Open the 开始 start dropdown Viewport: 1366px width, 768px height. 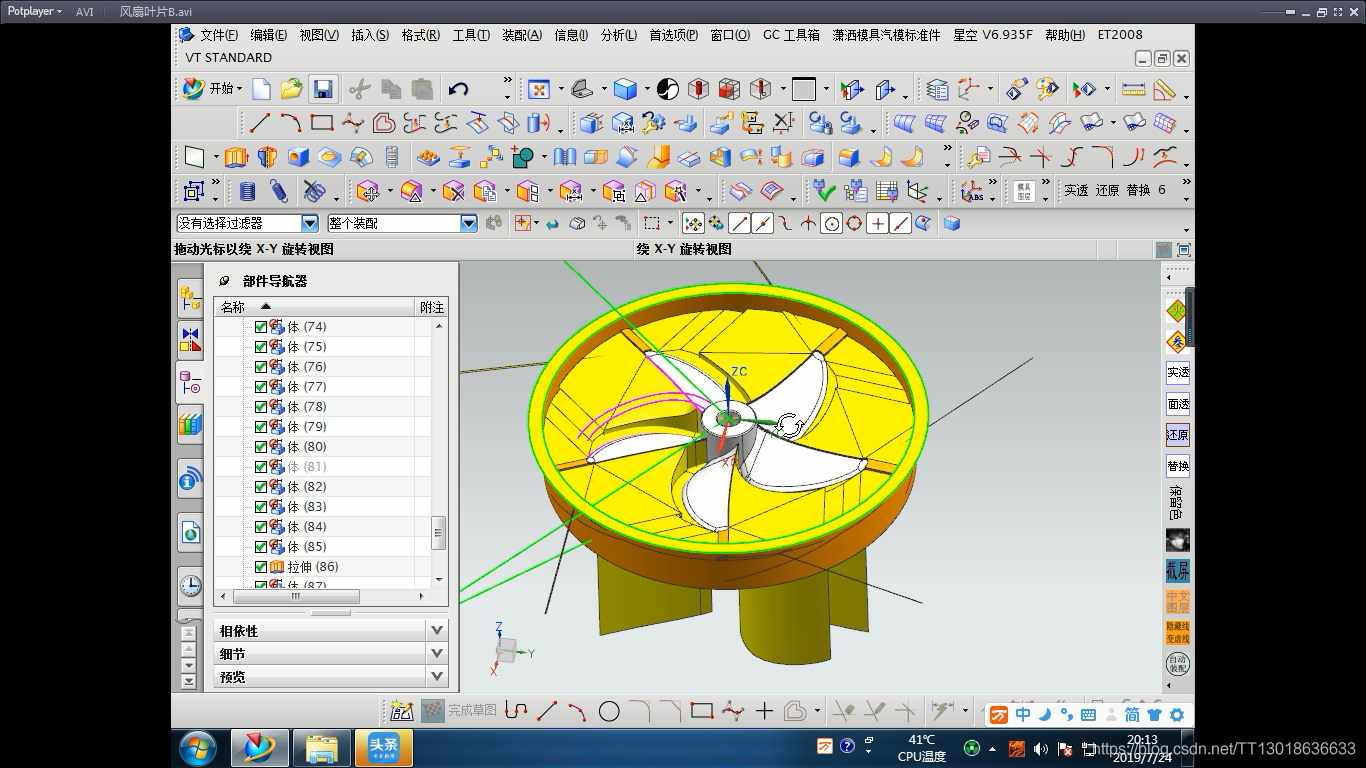click(212, 89)
